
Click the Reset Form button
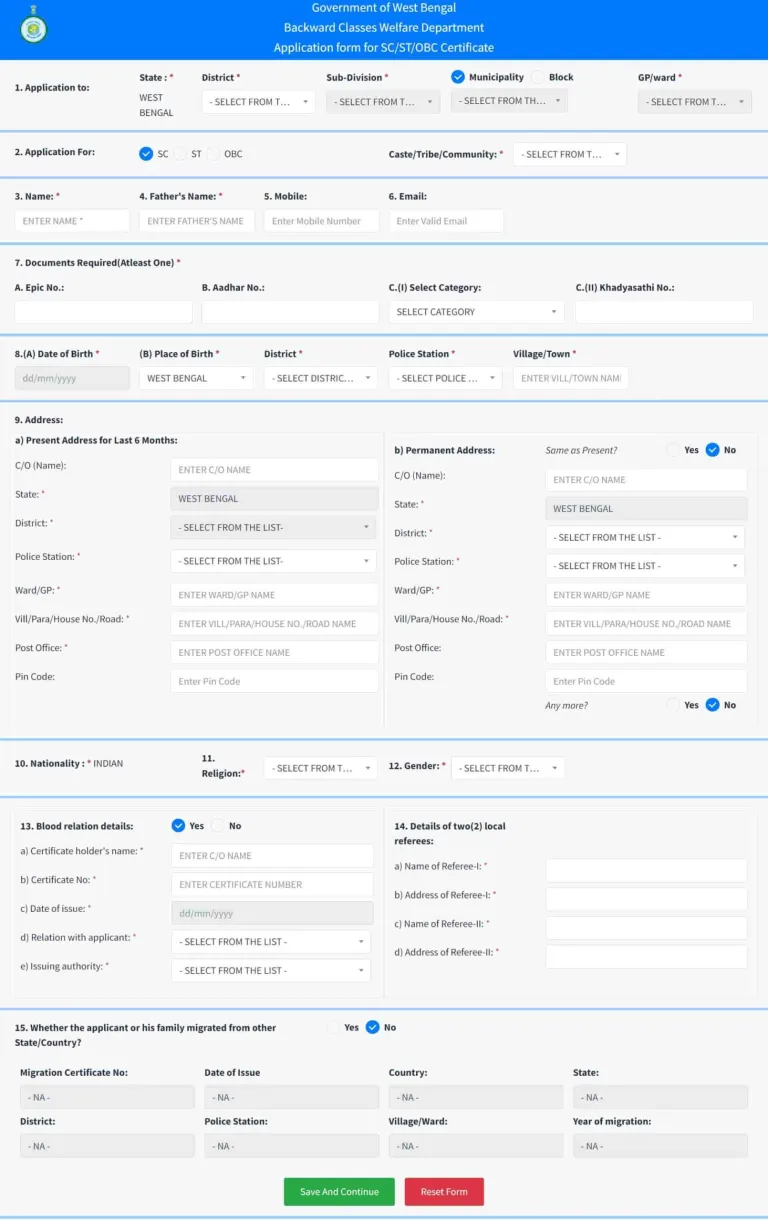[x=444, y=1191]
